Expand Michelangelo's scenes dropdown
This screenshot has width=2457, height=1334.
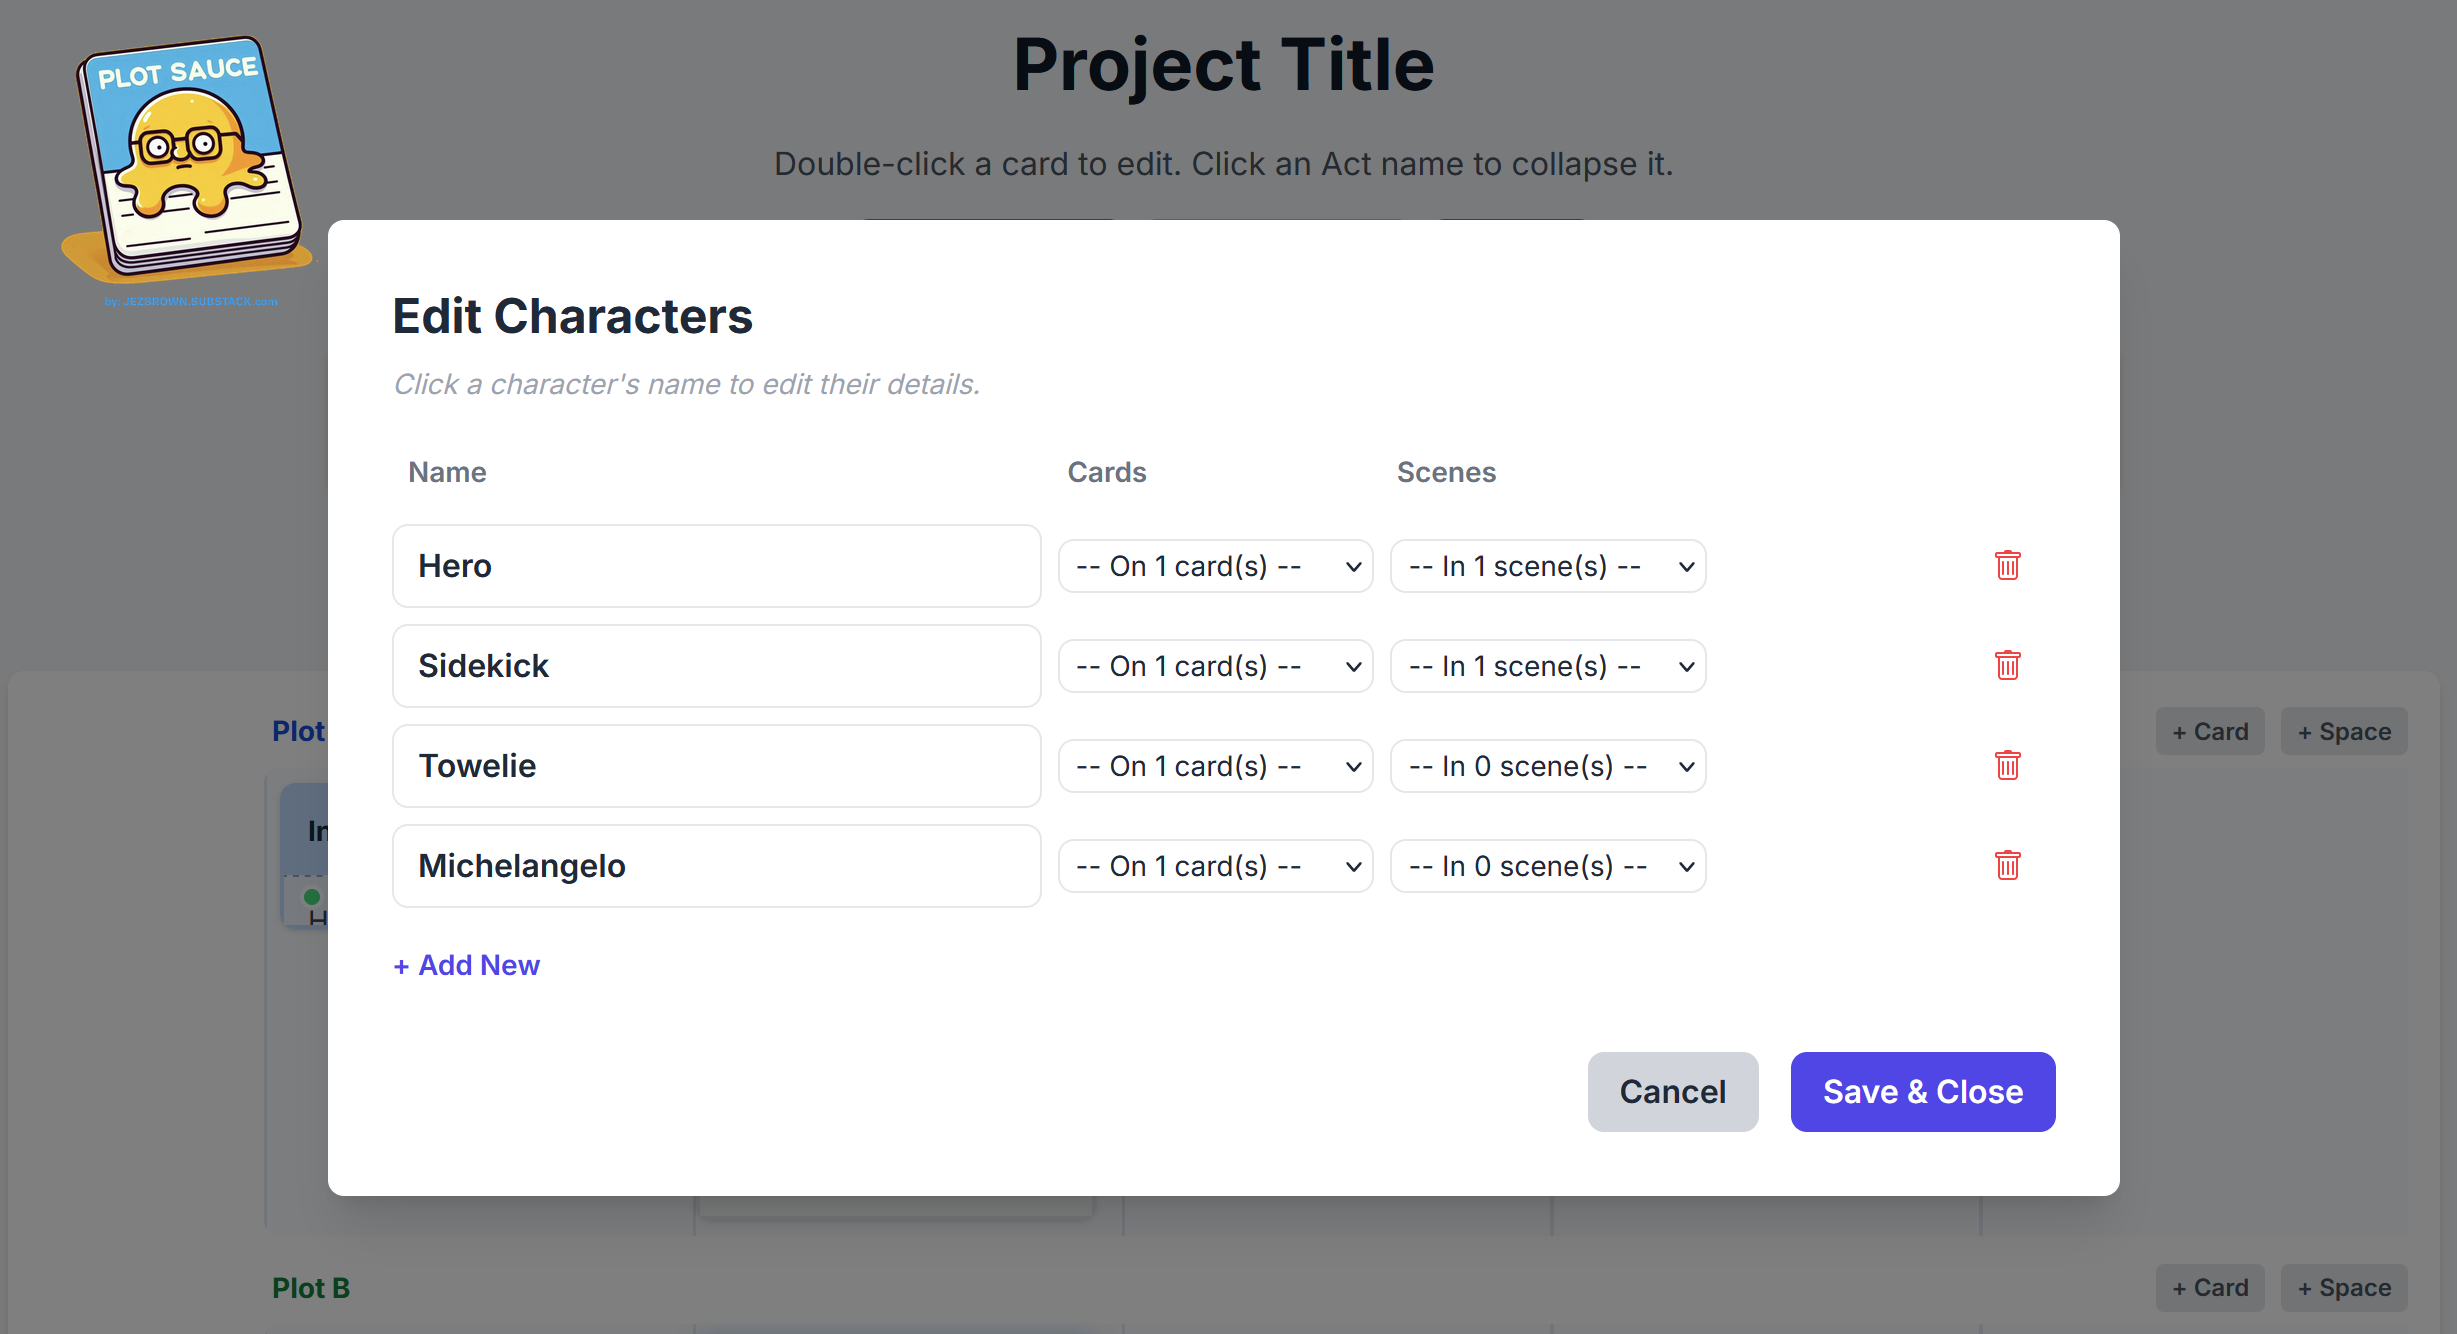(x=1547, y=866)
